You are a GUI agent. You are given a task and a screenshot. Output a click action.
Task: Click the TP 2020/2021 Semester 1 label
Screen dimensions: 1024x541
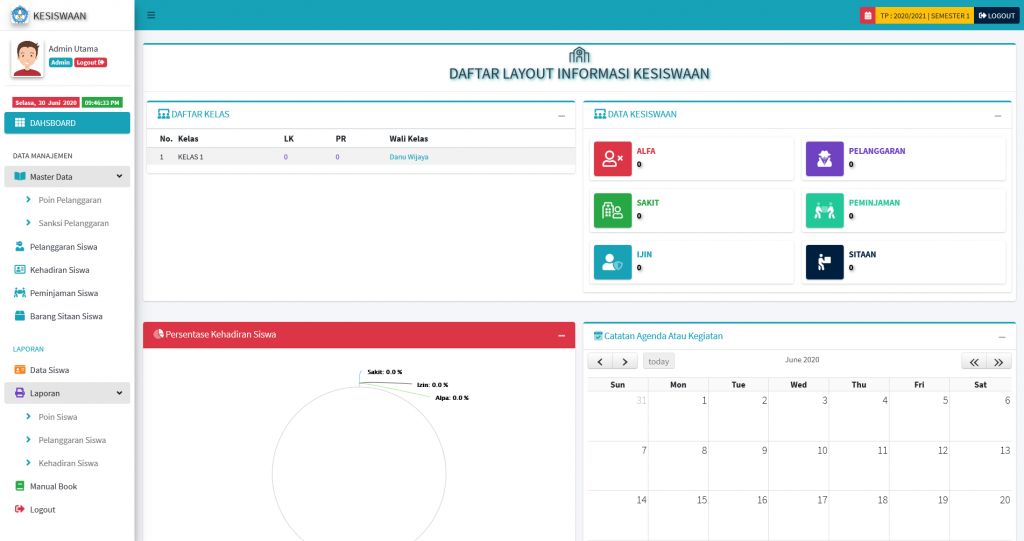pos(925,16)
